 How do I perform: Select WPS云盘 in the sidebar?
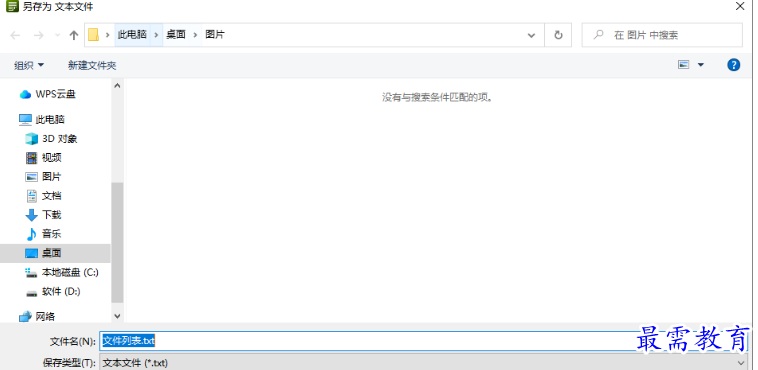click(56, 94)
